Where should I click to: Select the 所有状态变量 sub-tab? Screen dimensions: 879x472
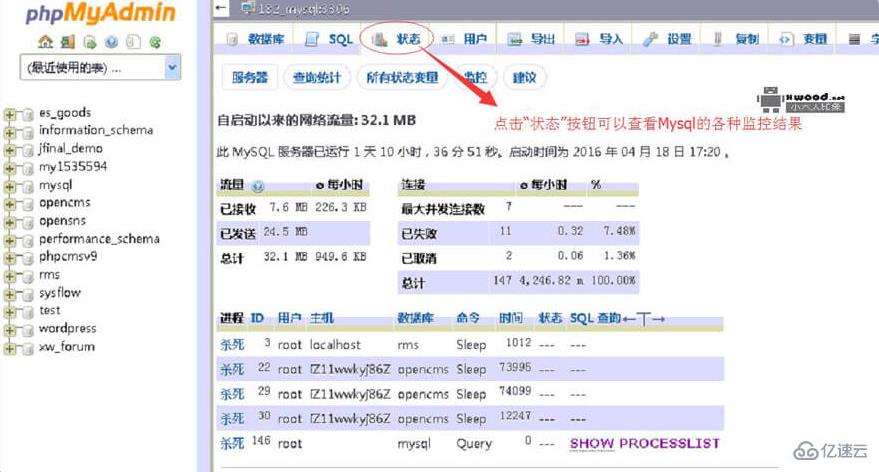tap(402, 77)
